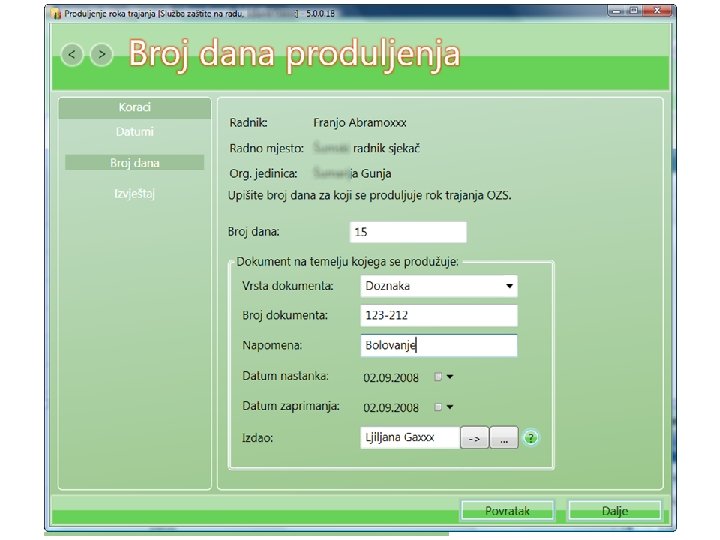Expand the Datum nastanka date picker arrow

click(450, 377)
